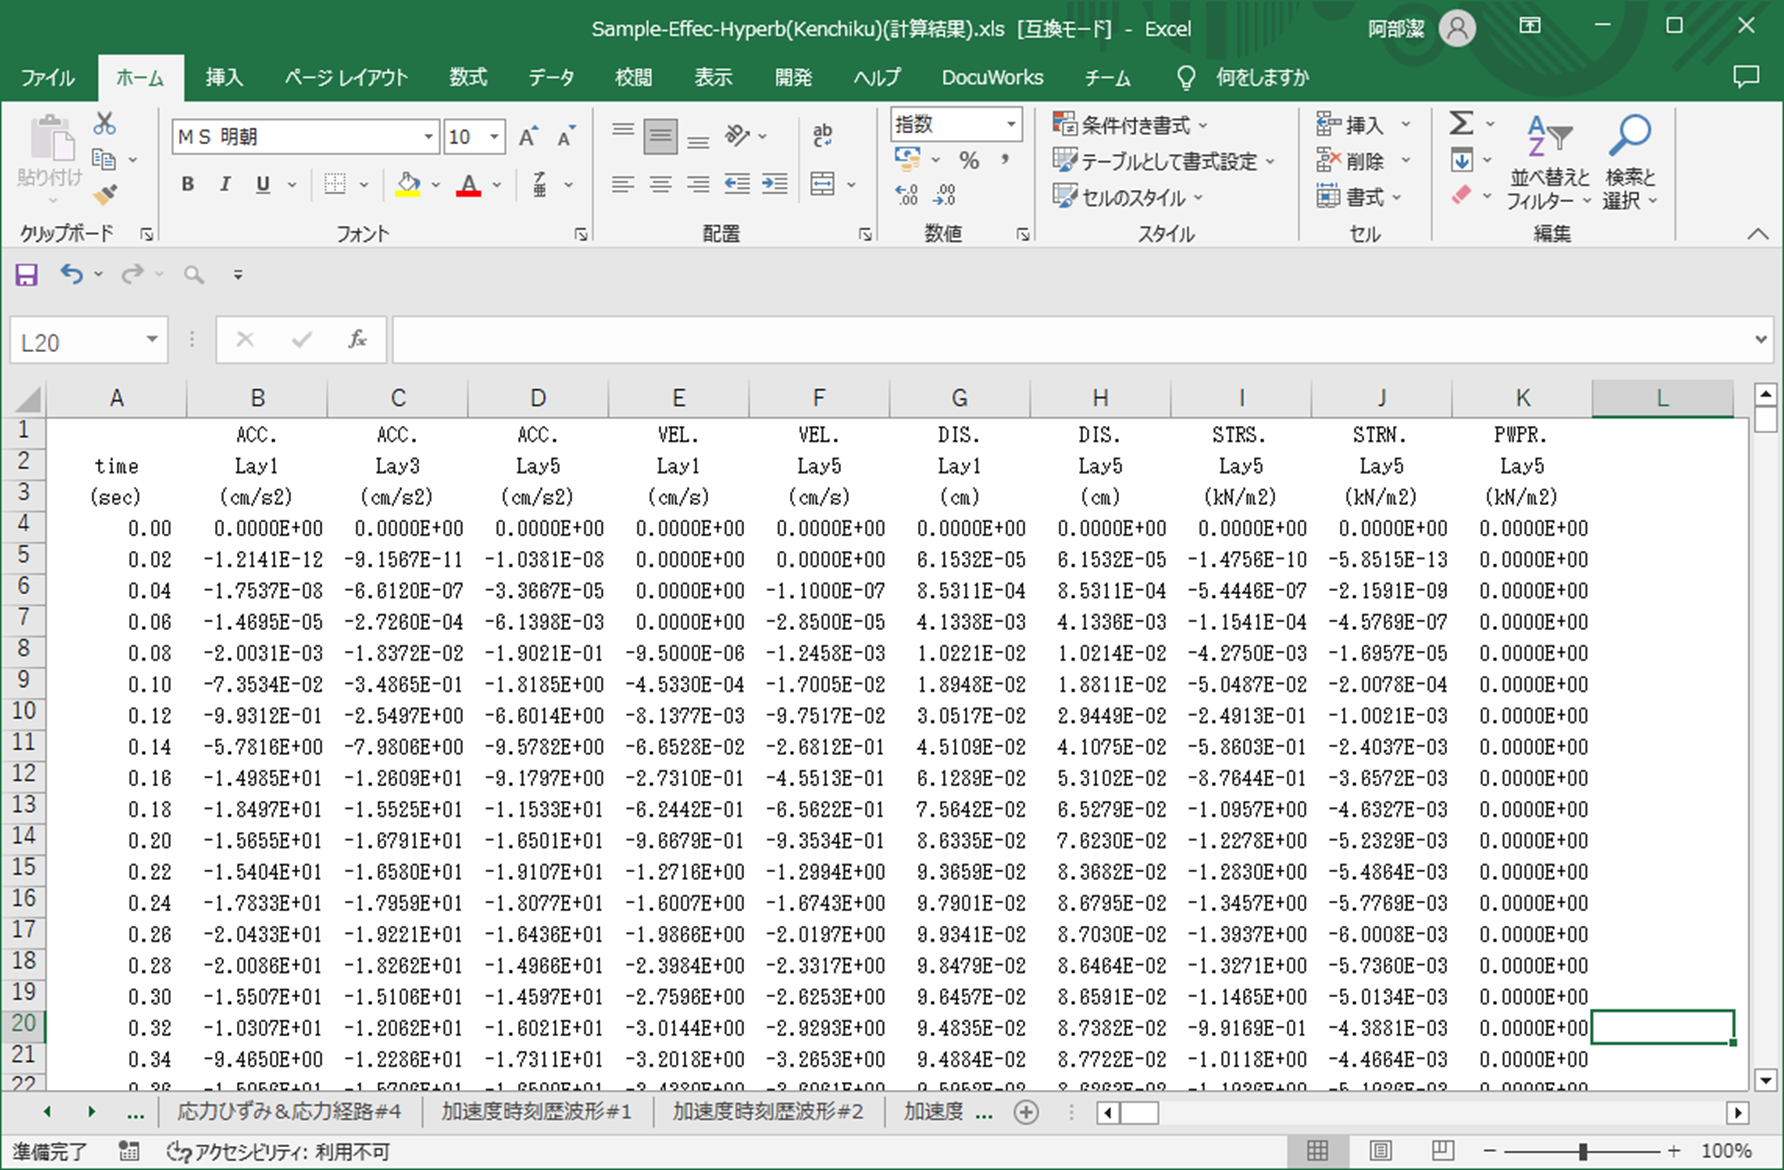Toggle Align Left horizontal alignment
Screen dimensions: 1784x1170
click(x=622, y=184)
